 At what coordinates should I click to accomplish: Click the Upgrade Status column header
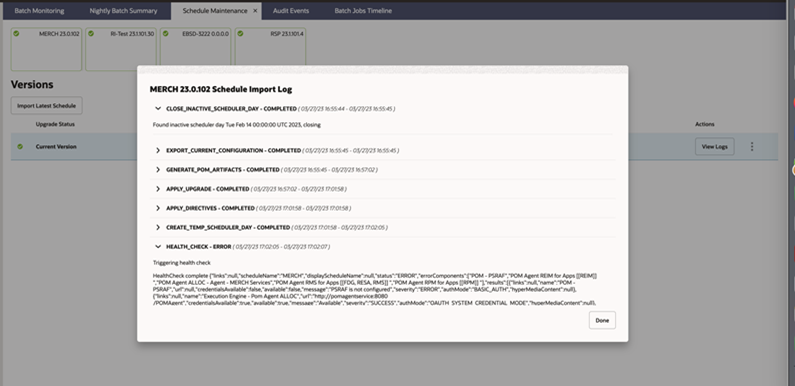click(55, 124)
